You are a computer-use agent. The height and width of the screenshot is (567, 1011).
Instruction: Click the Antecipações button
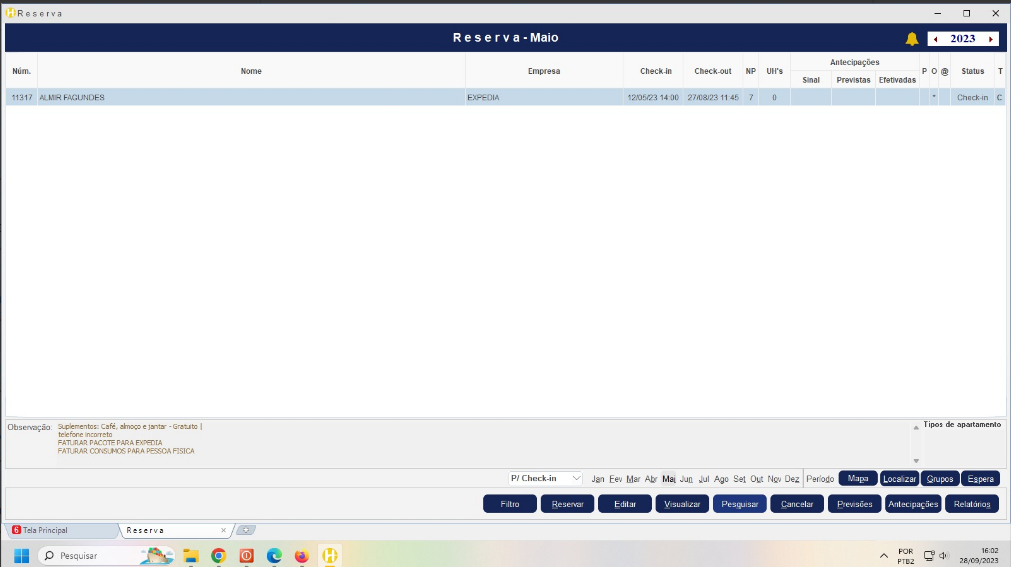(x=913, y=504)
